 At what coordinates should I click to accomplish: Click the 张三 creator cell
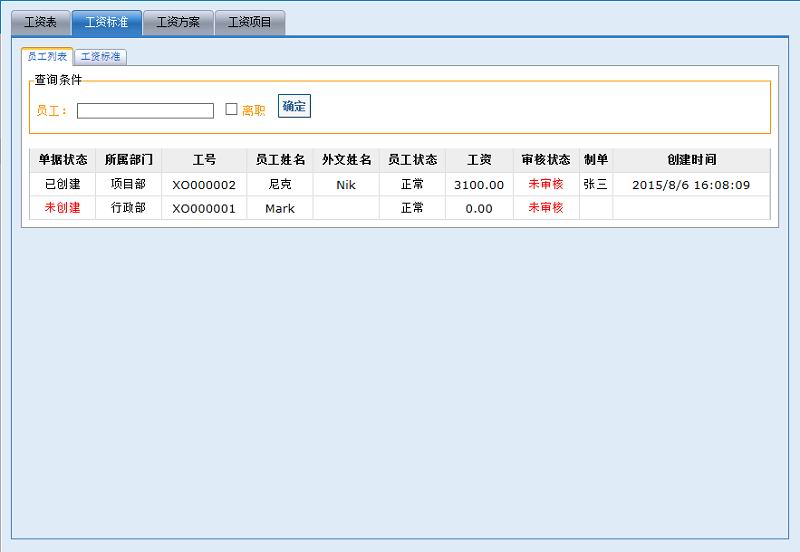(x=596, y=184)
